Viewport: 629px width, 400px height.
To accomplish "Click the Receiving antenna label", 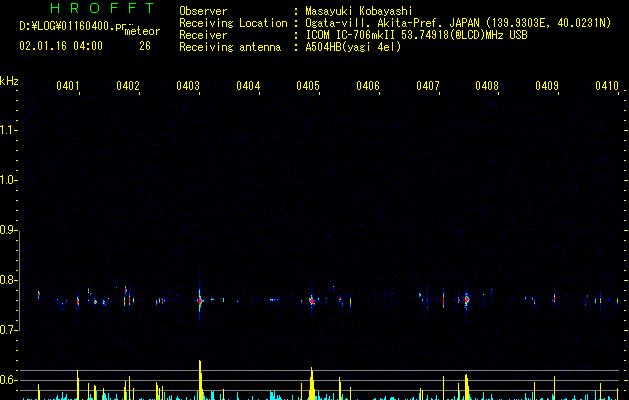I will (x=230, y=47).
